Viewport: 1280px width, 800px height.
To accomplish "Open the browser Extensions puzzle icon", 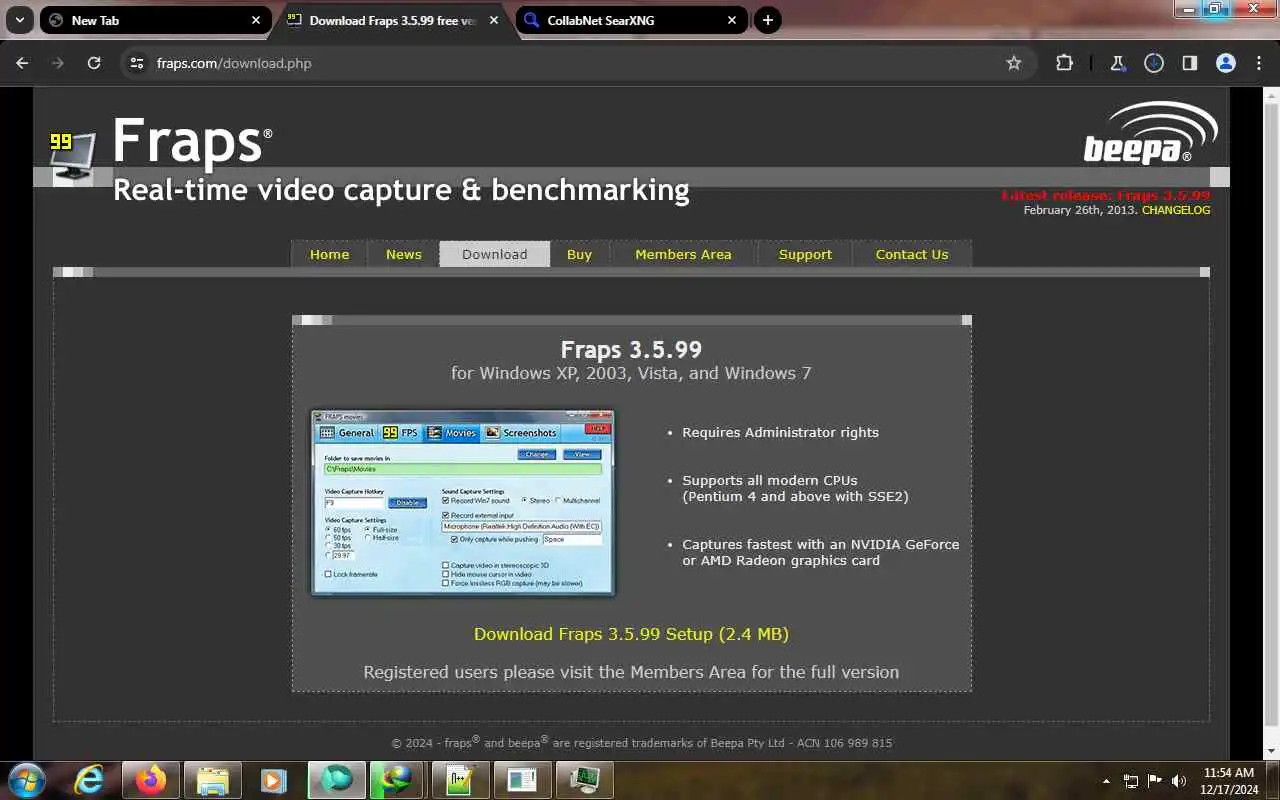I will tap(1064, 63).
